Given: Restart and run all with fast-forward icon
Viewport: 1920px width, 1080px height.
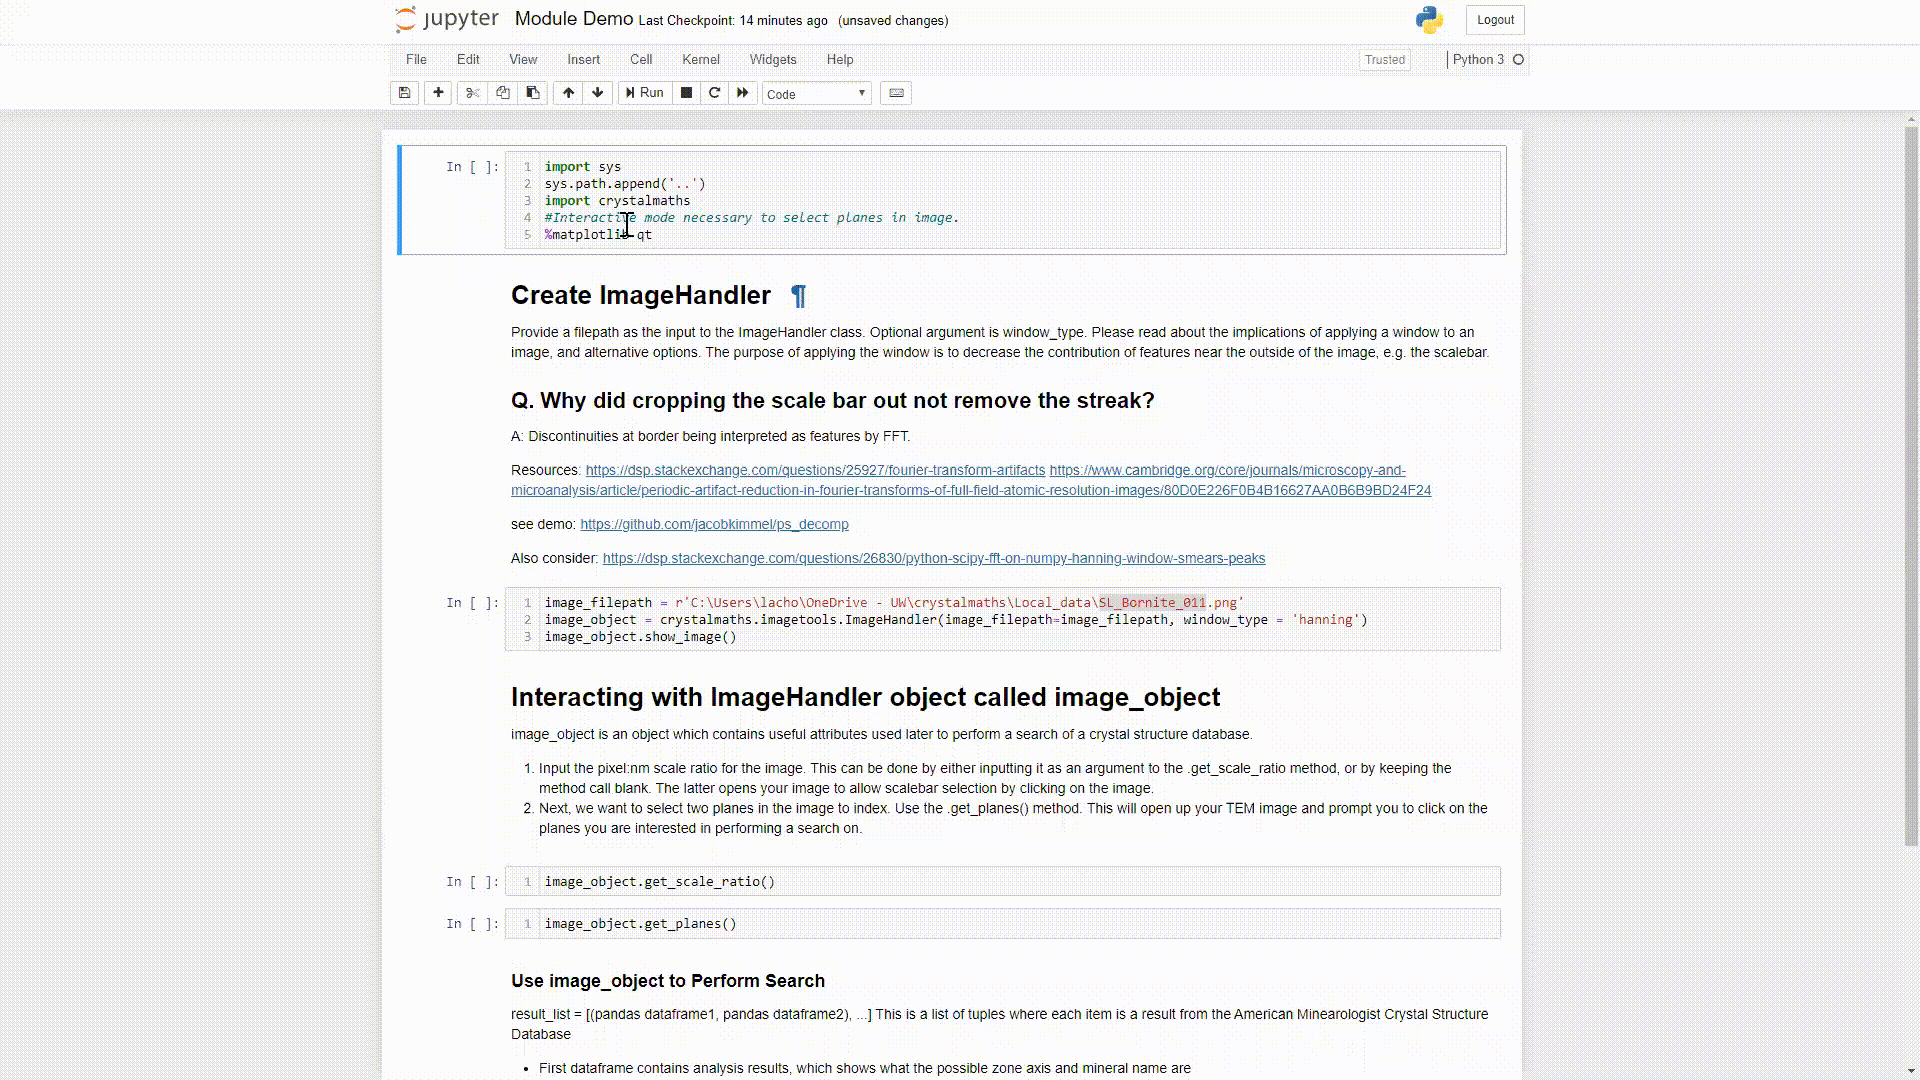Looking at the screenshot, I should pos(743,93).
